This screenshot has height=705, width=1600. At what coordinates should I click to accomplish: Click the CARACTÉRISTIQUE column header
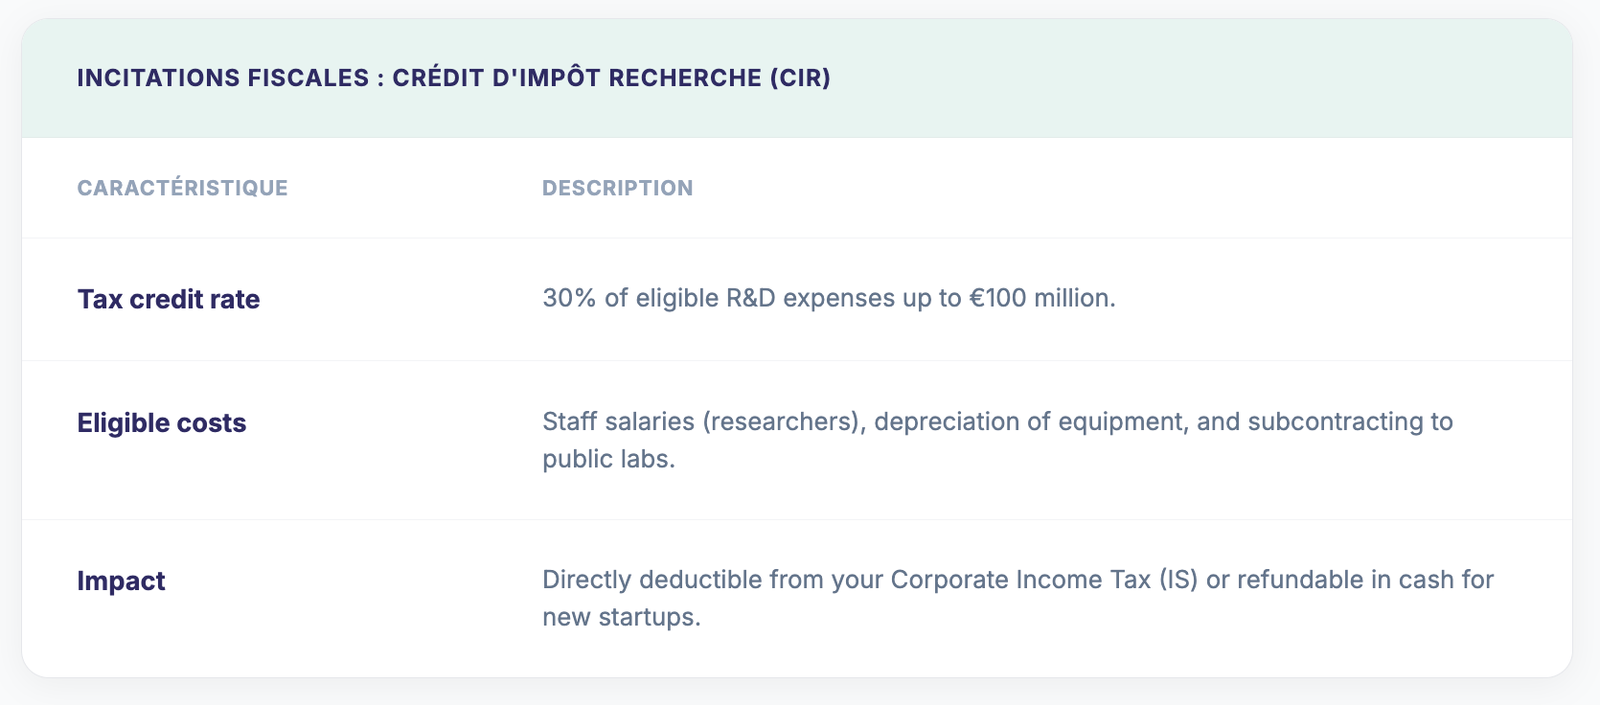[182, 188]
